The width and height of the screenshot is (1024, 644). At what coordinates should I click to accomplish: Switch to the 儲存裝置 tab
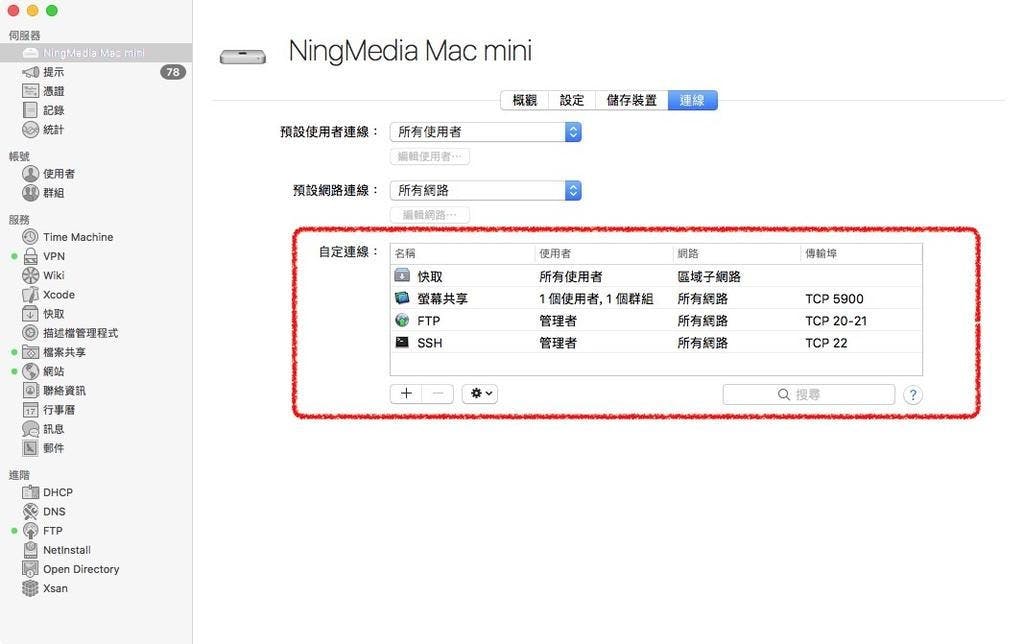pos(632,100)
